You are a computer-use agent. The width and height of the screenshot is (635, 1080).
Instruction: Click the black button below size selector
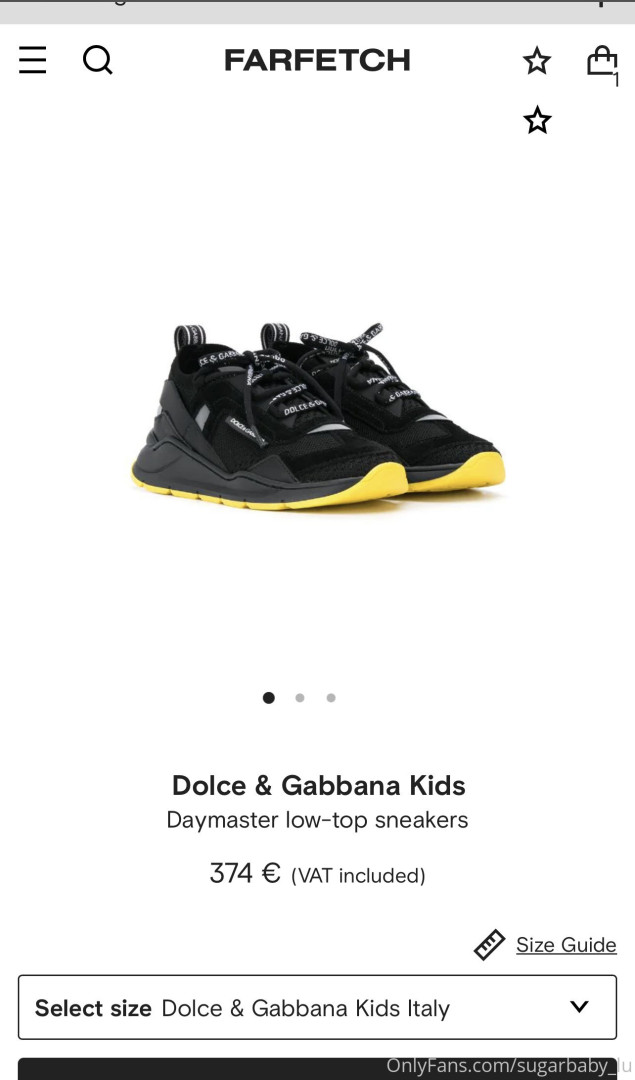coord(318,1069)
